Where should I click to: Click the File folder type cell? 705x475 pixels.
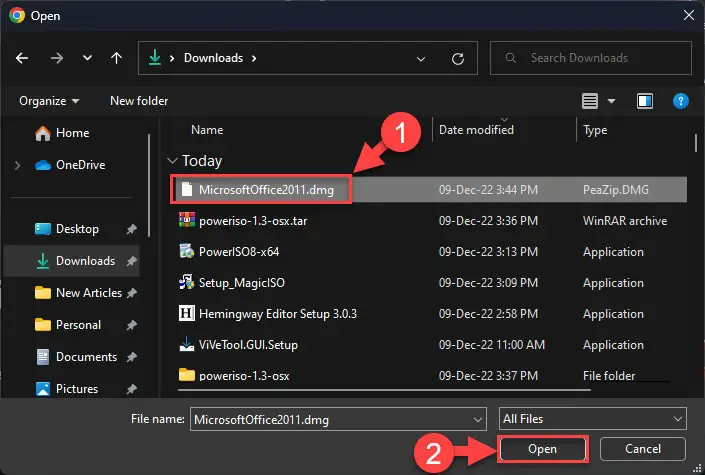(x=609, y=376)
